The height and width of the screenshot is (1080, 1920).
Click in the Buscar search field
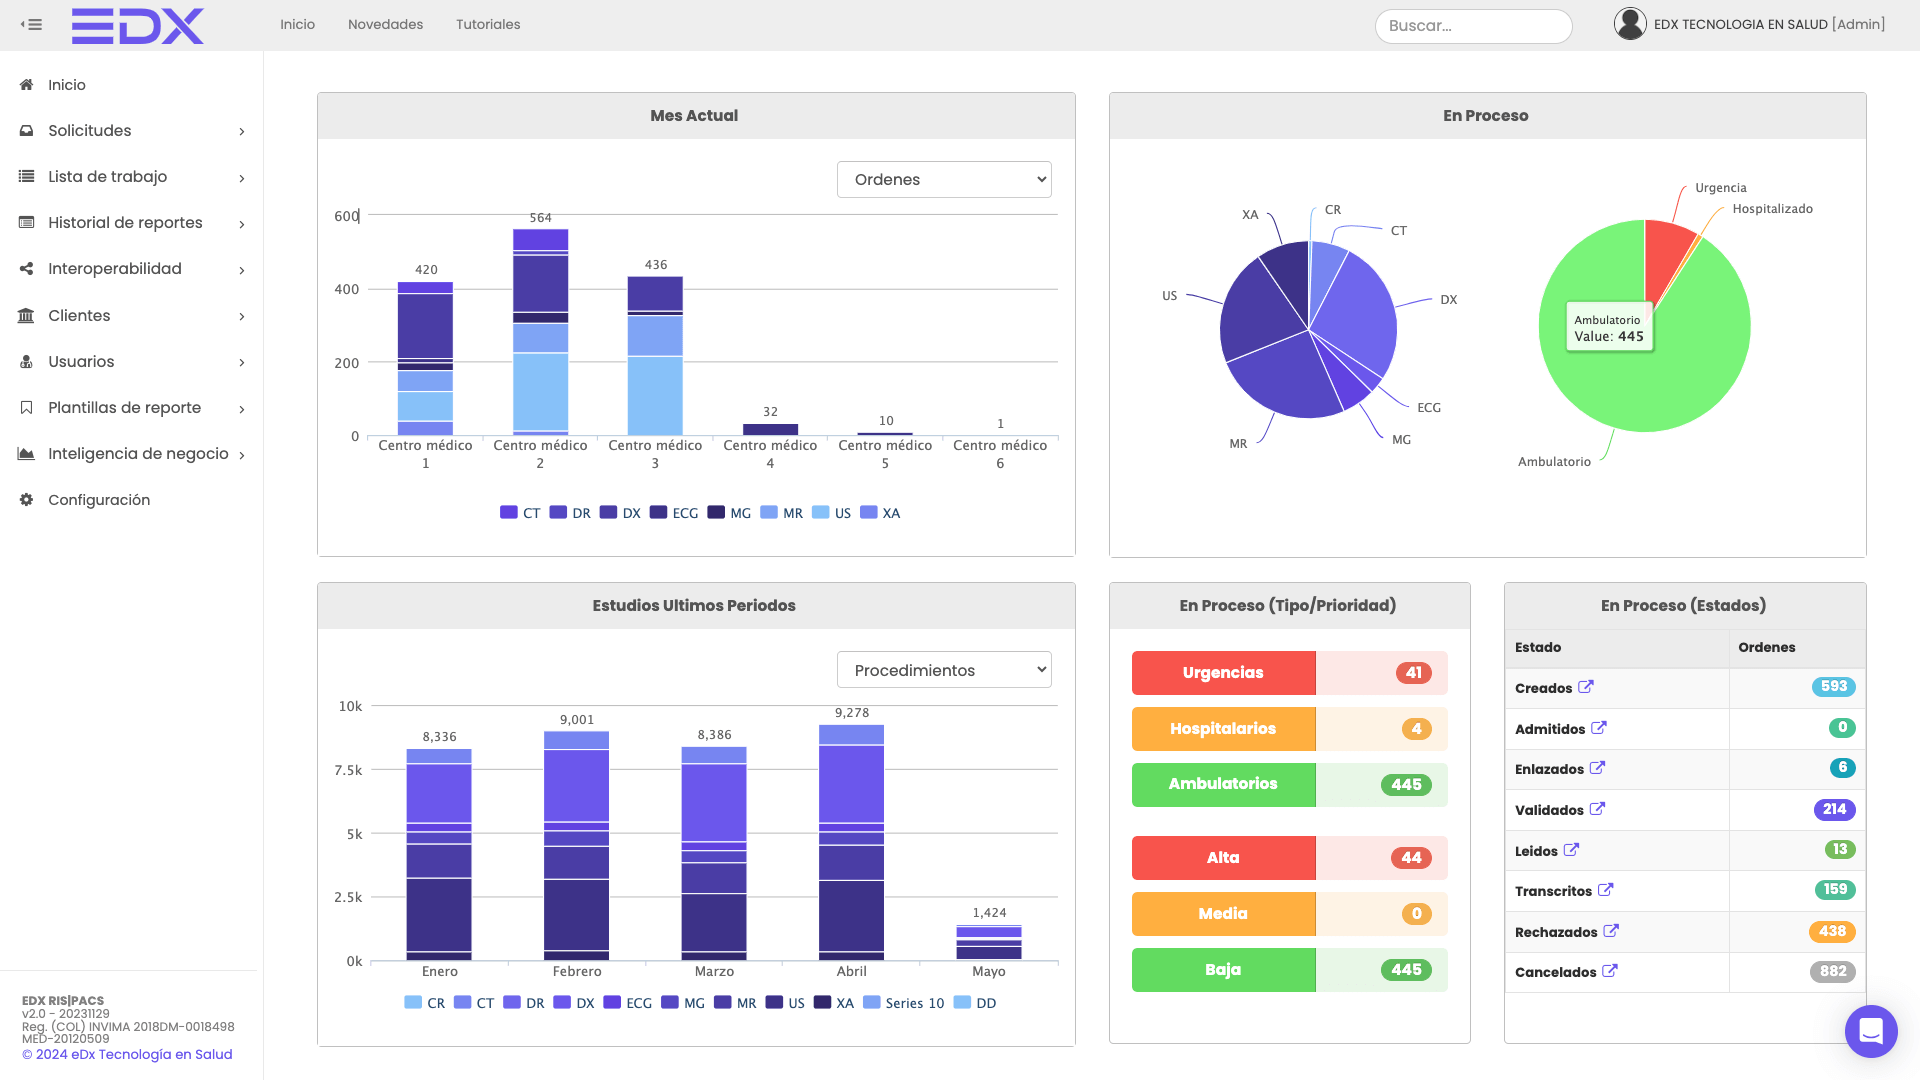point(1473,26)
